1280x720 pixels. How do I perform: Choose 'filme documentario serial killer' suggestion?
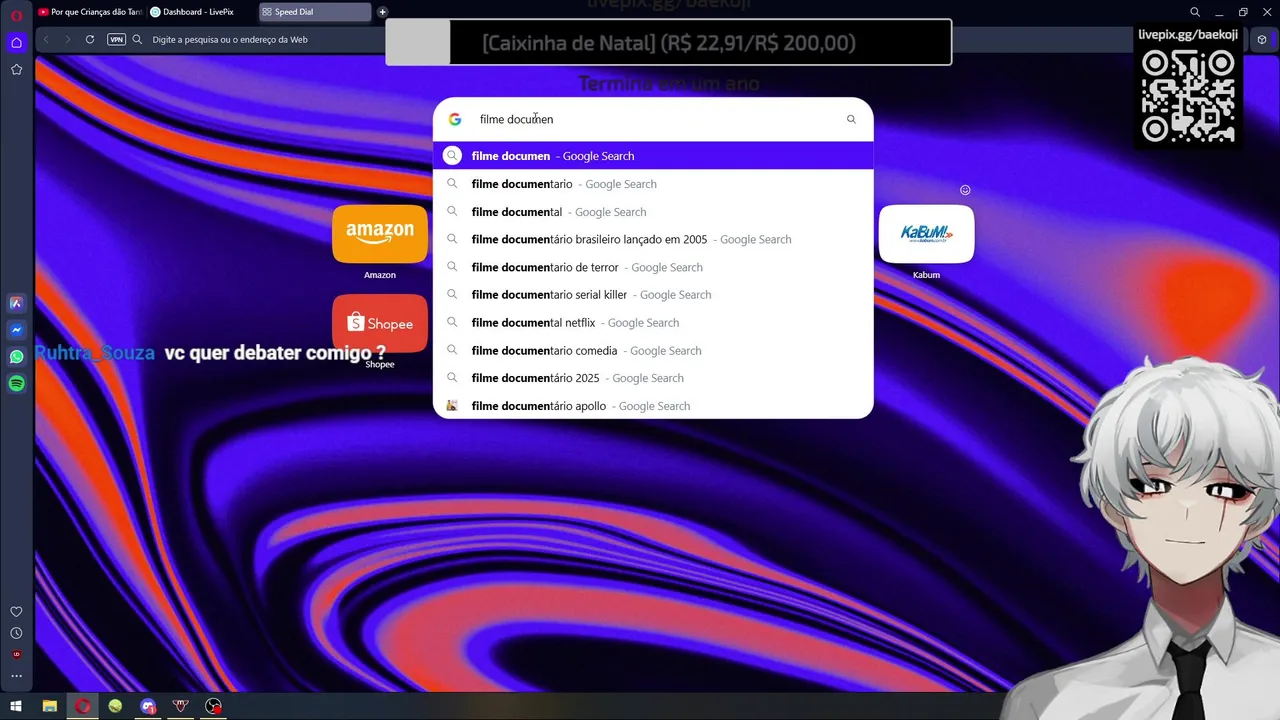[653, 295]
